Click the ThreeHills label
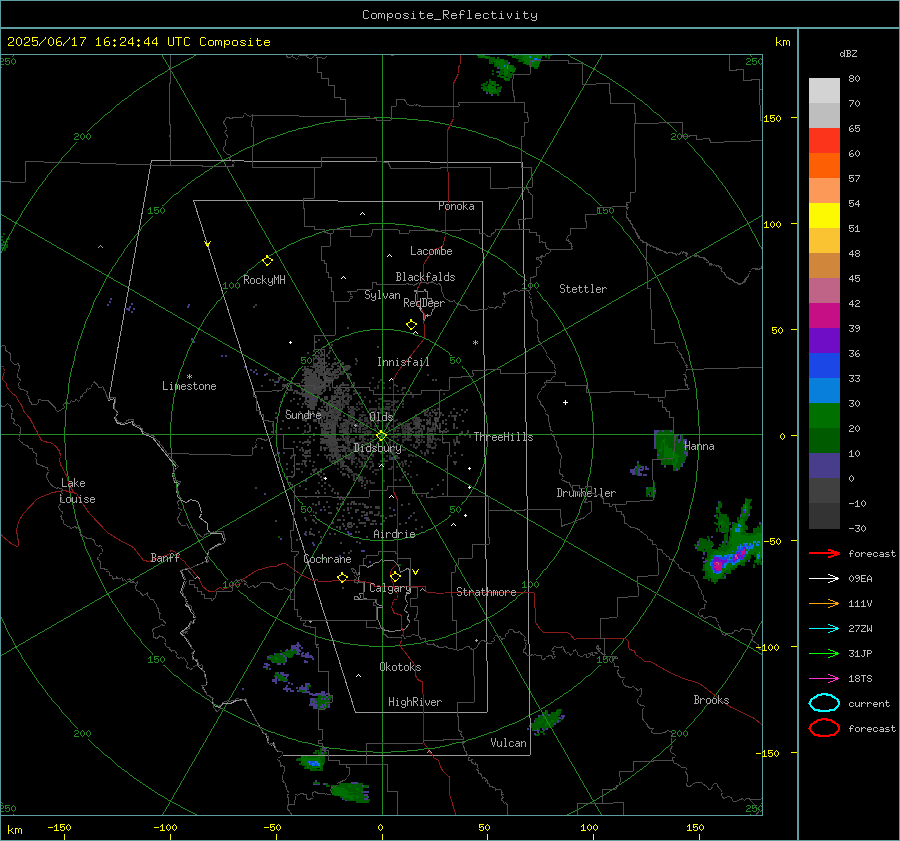 503,437
